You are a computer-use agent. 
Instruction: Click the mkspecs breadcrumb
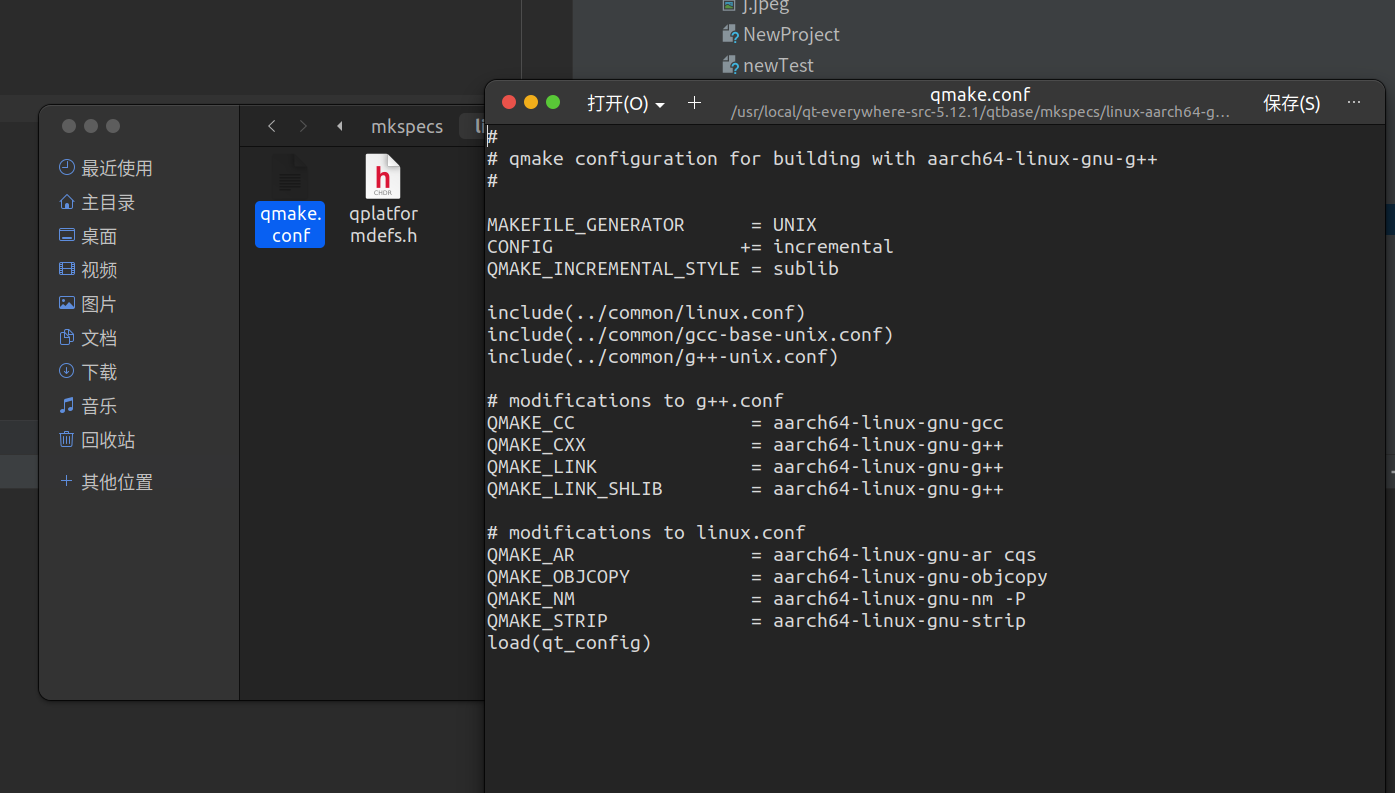(407, 126)
